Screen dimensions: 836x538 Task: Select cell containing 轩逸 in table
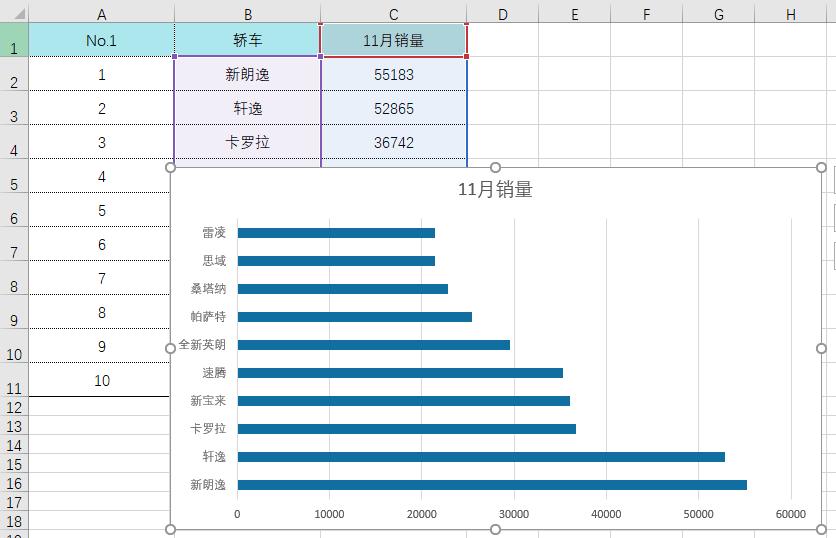click(x=247, y=108)
